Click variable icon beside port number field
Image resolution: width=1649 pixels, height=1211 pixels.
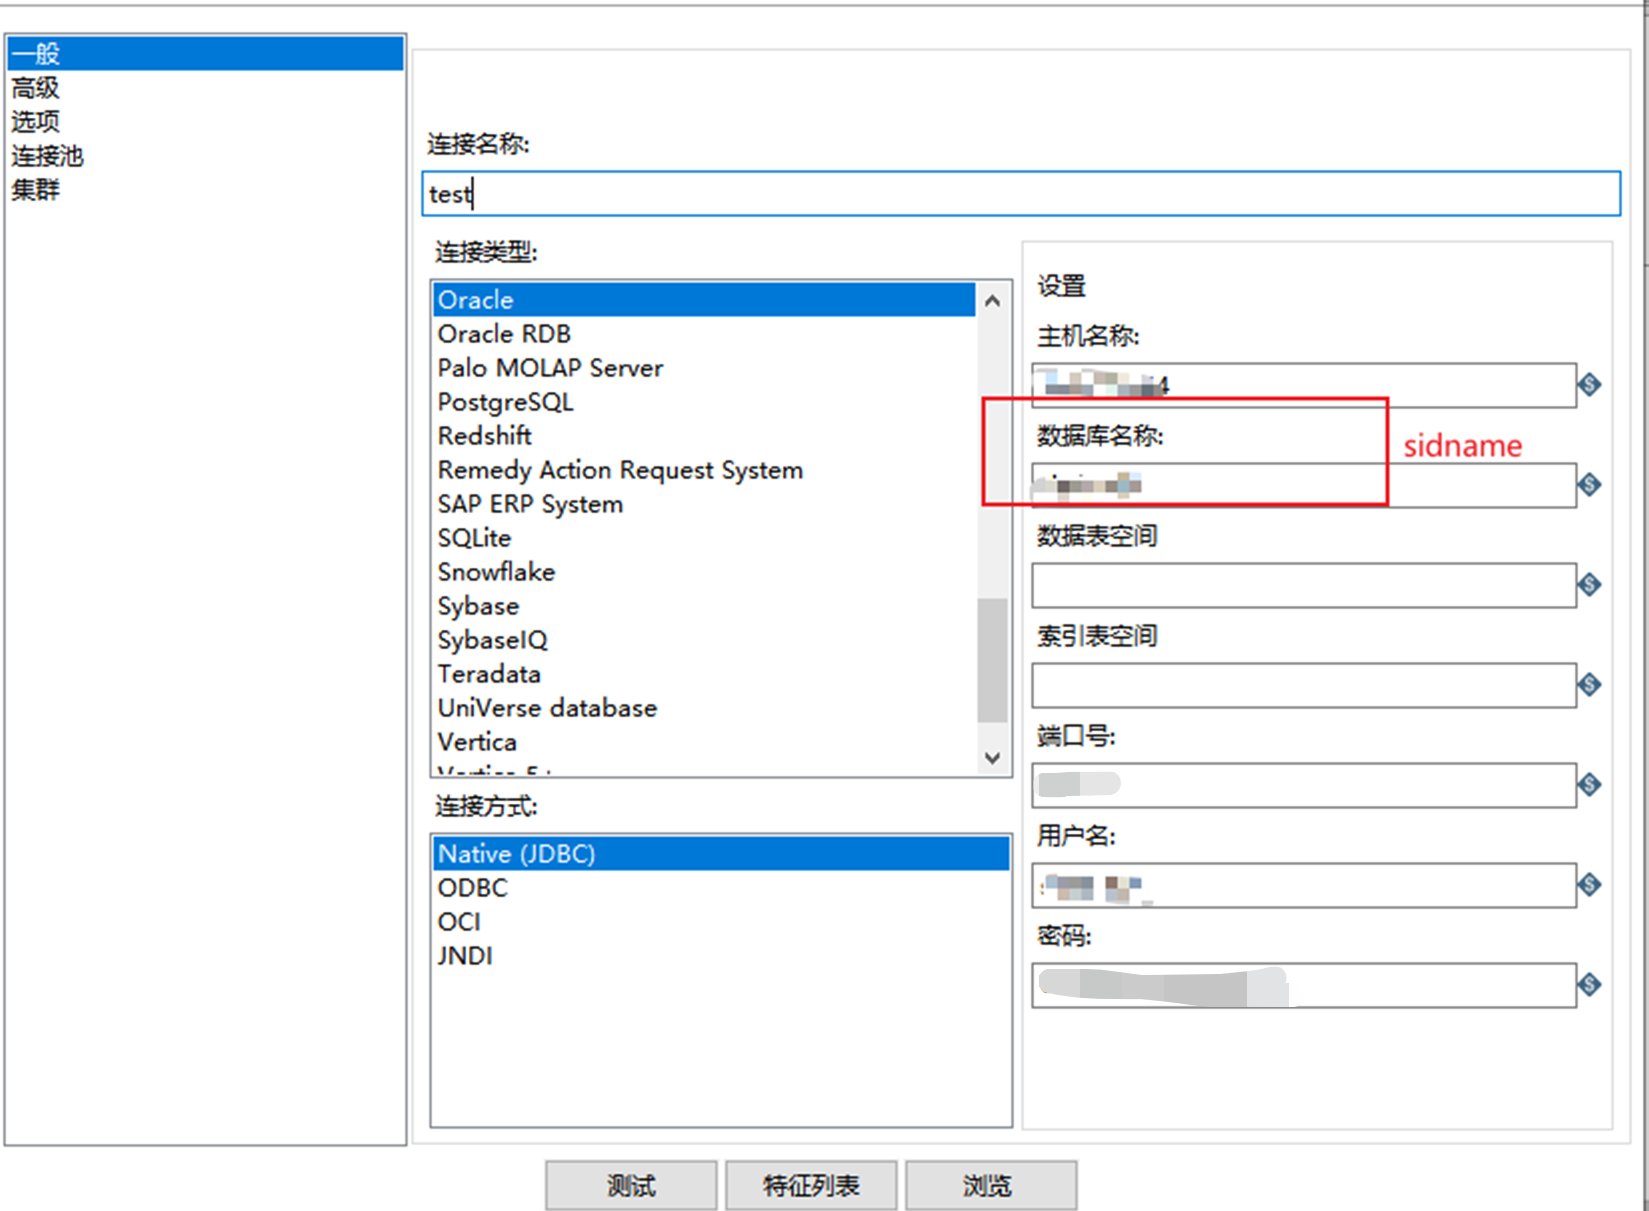point(1589,784)
